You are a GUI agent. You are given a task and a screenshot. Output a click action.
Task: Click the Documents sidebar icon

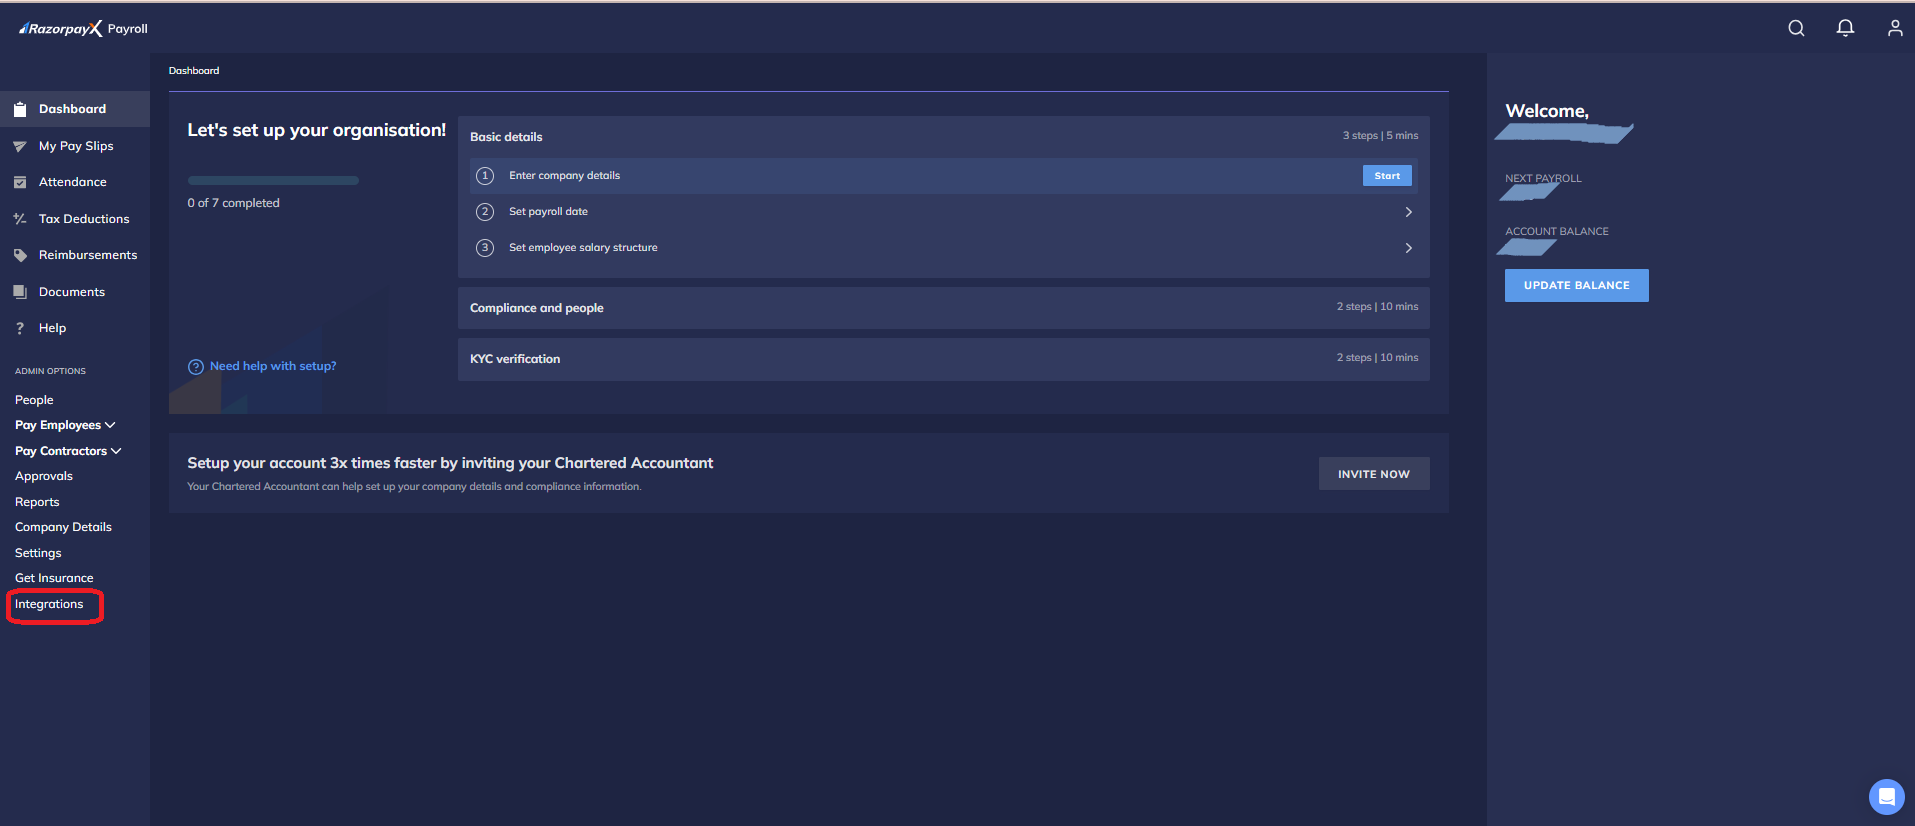[x=20, y=292]
